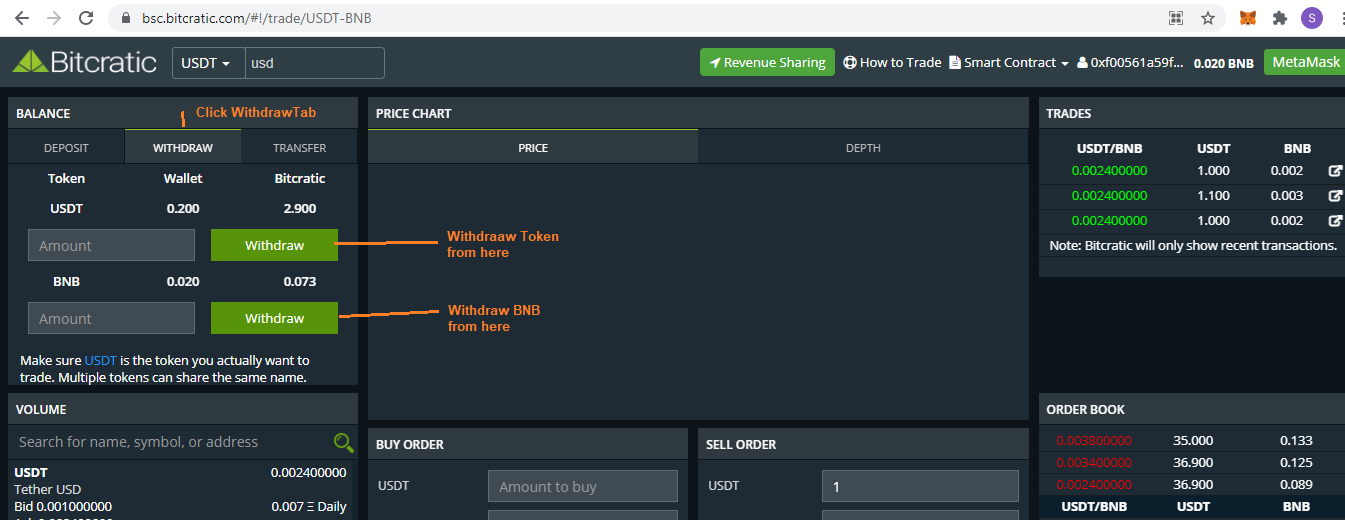Reload the page in browser
The image size is (1345, 520).
86,18
